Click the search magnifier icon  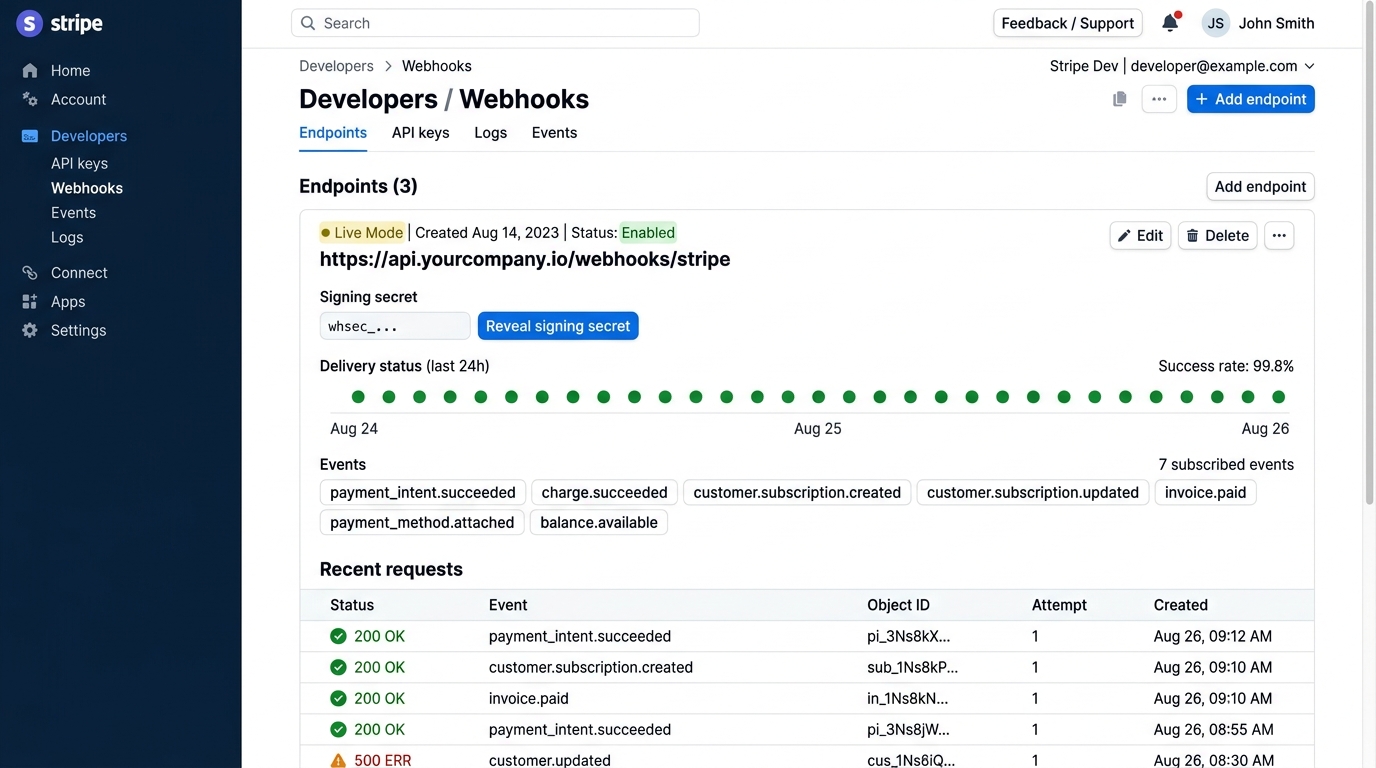(x=308, y=23)
